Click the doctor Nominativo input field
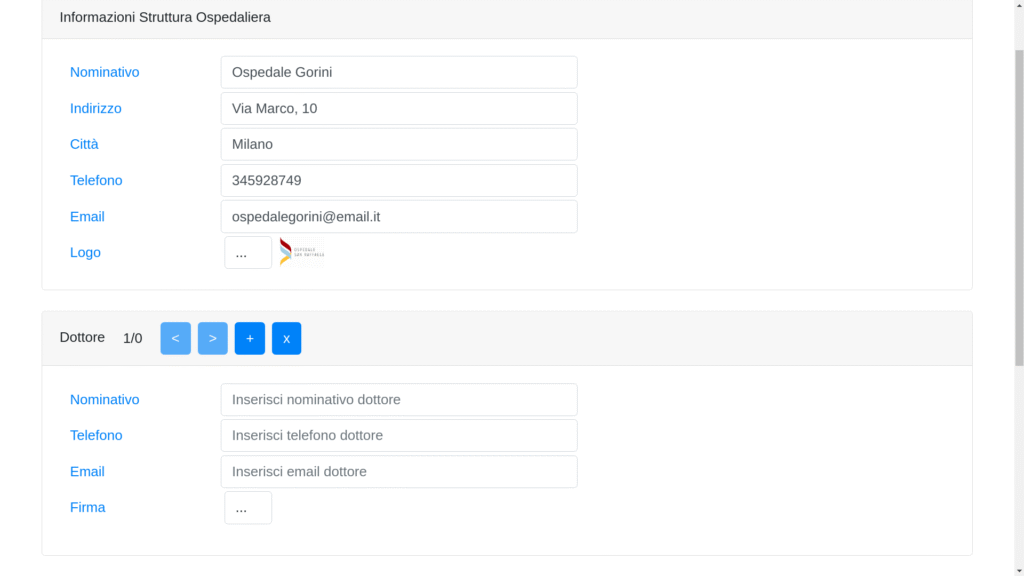The width and height of the screenshot is (1024, 576). [398, 399]
